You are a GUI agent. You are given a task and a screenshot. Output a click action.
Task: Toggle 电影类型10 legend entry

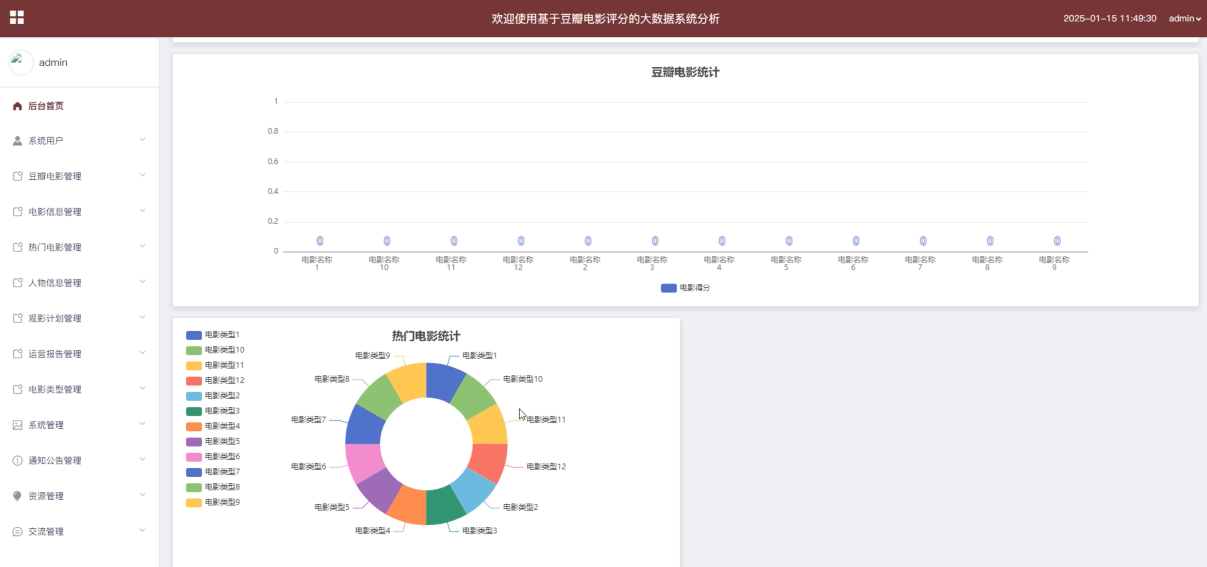215,350
